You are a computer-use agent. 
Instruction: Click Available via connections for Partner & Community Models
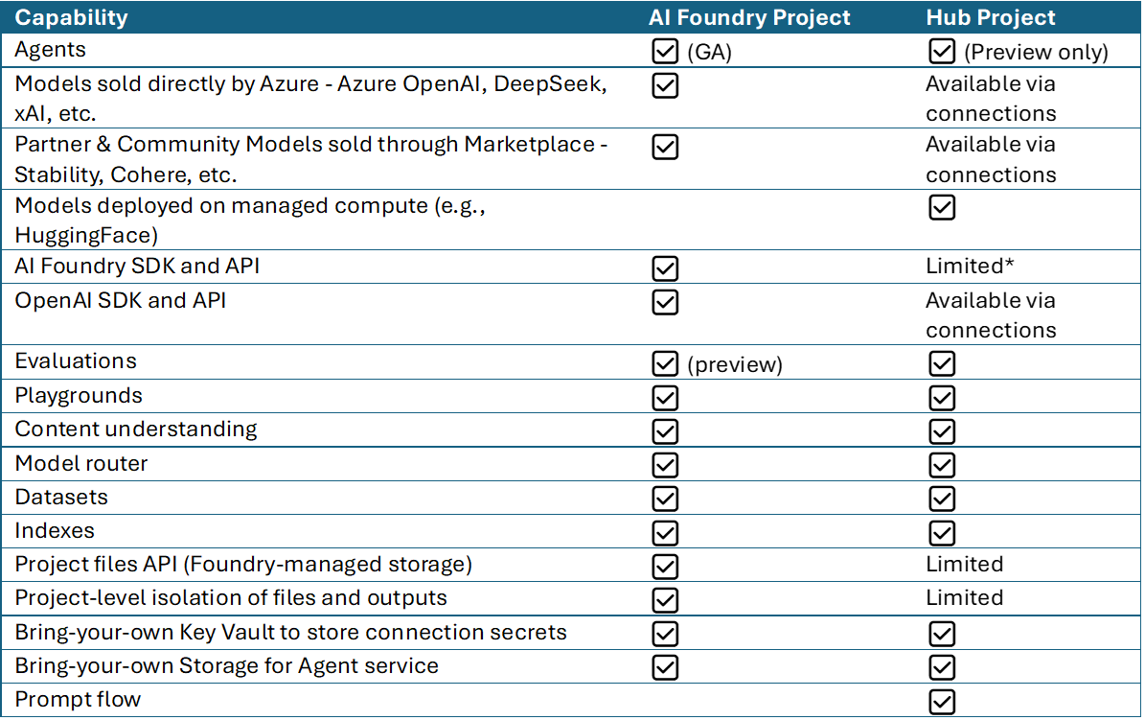coord(991,159)
